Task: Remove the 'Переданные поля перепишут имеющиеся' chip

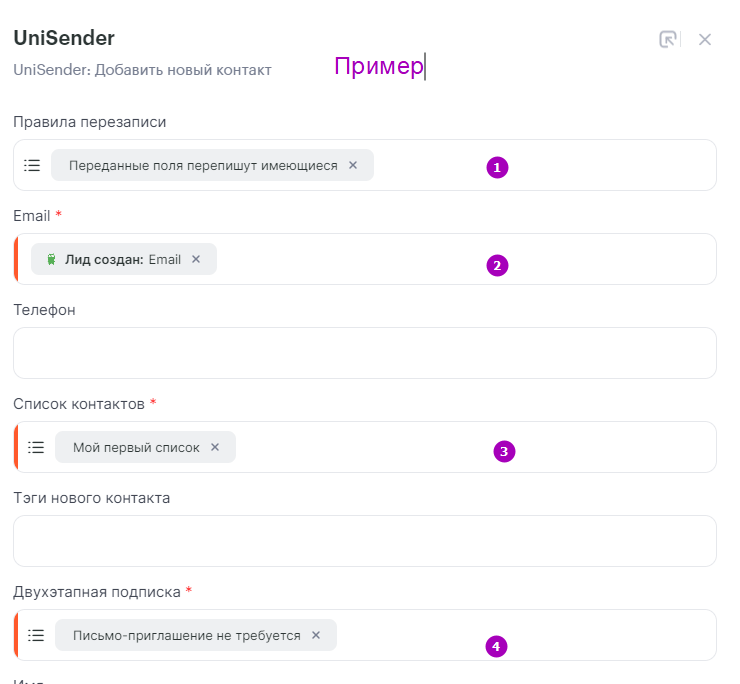Action: 353,165
